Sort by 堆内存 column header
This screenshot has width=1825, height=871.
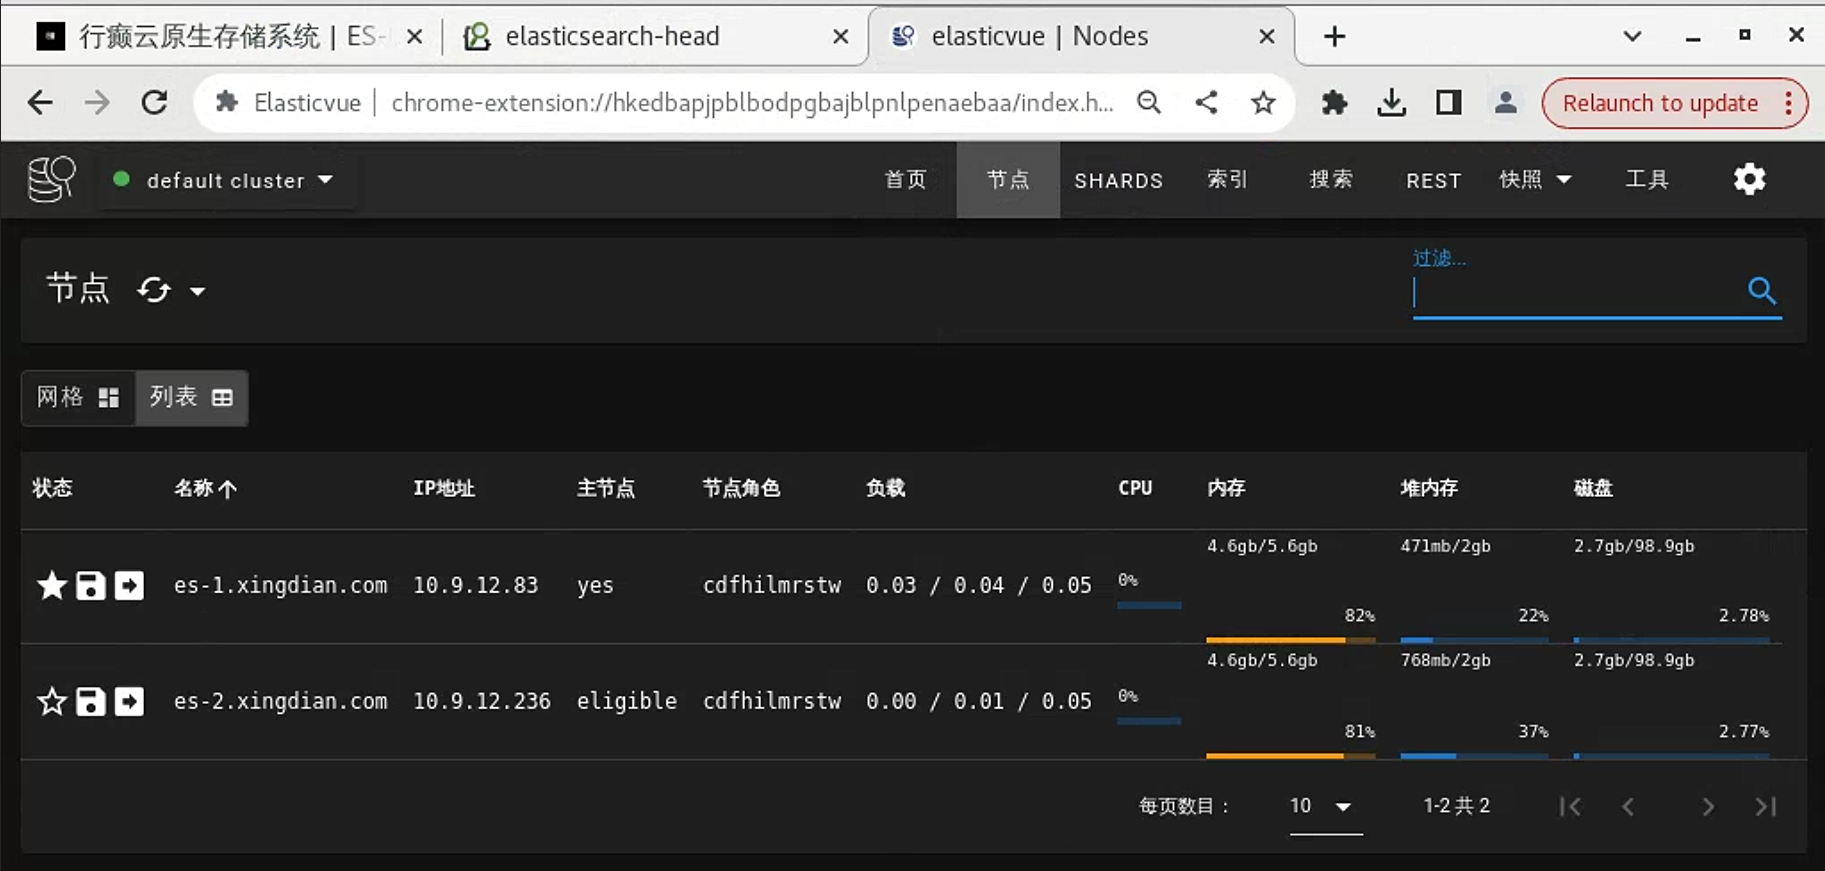coord(1429,488)
